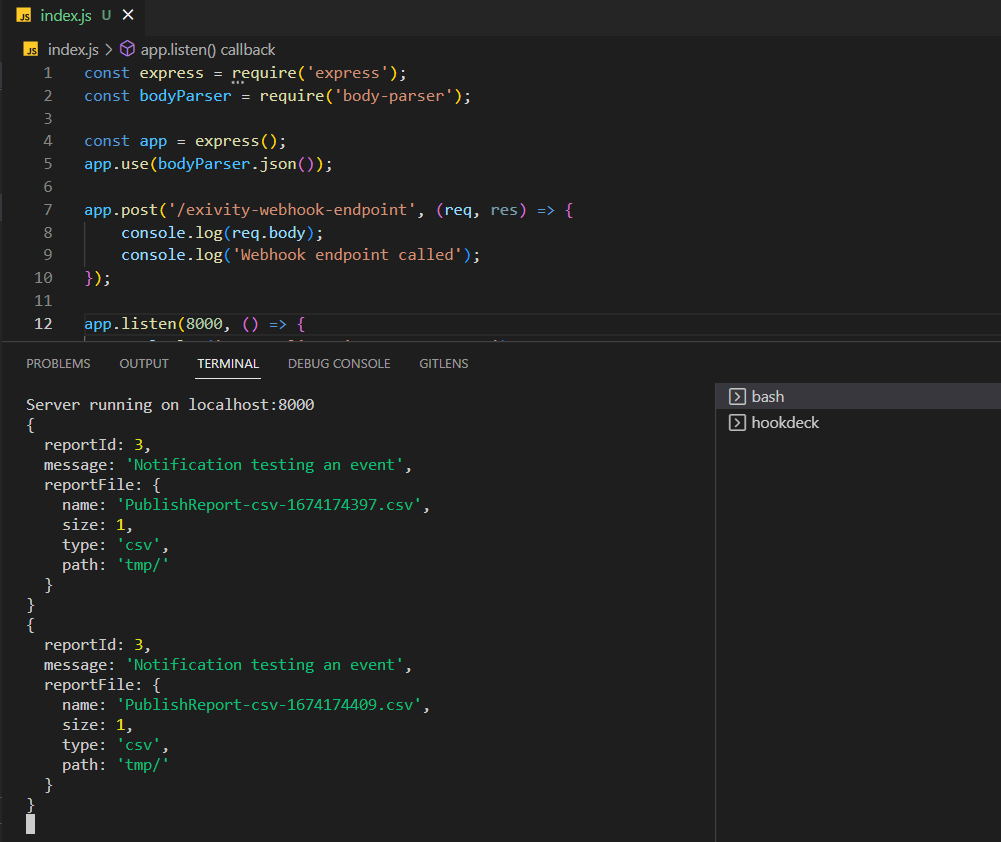The width and height of the screenshot is (1001, 842).
Task: Place cursor at the terminal input prompt
Action: 31,823
